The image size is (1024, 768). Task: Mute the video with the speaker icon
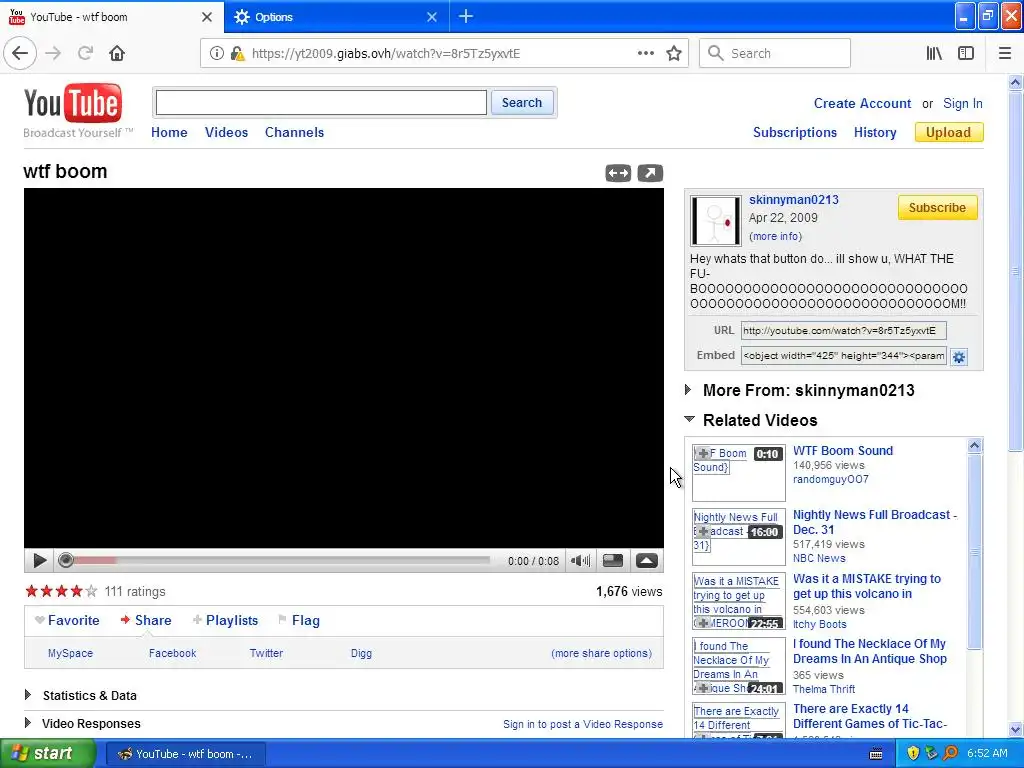coord(581,560)
